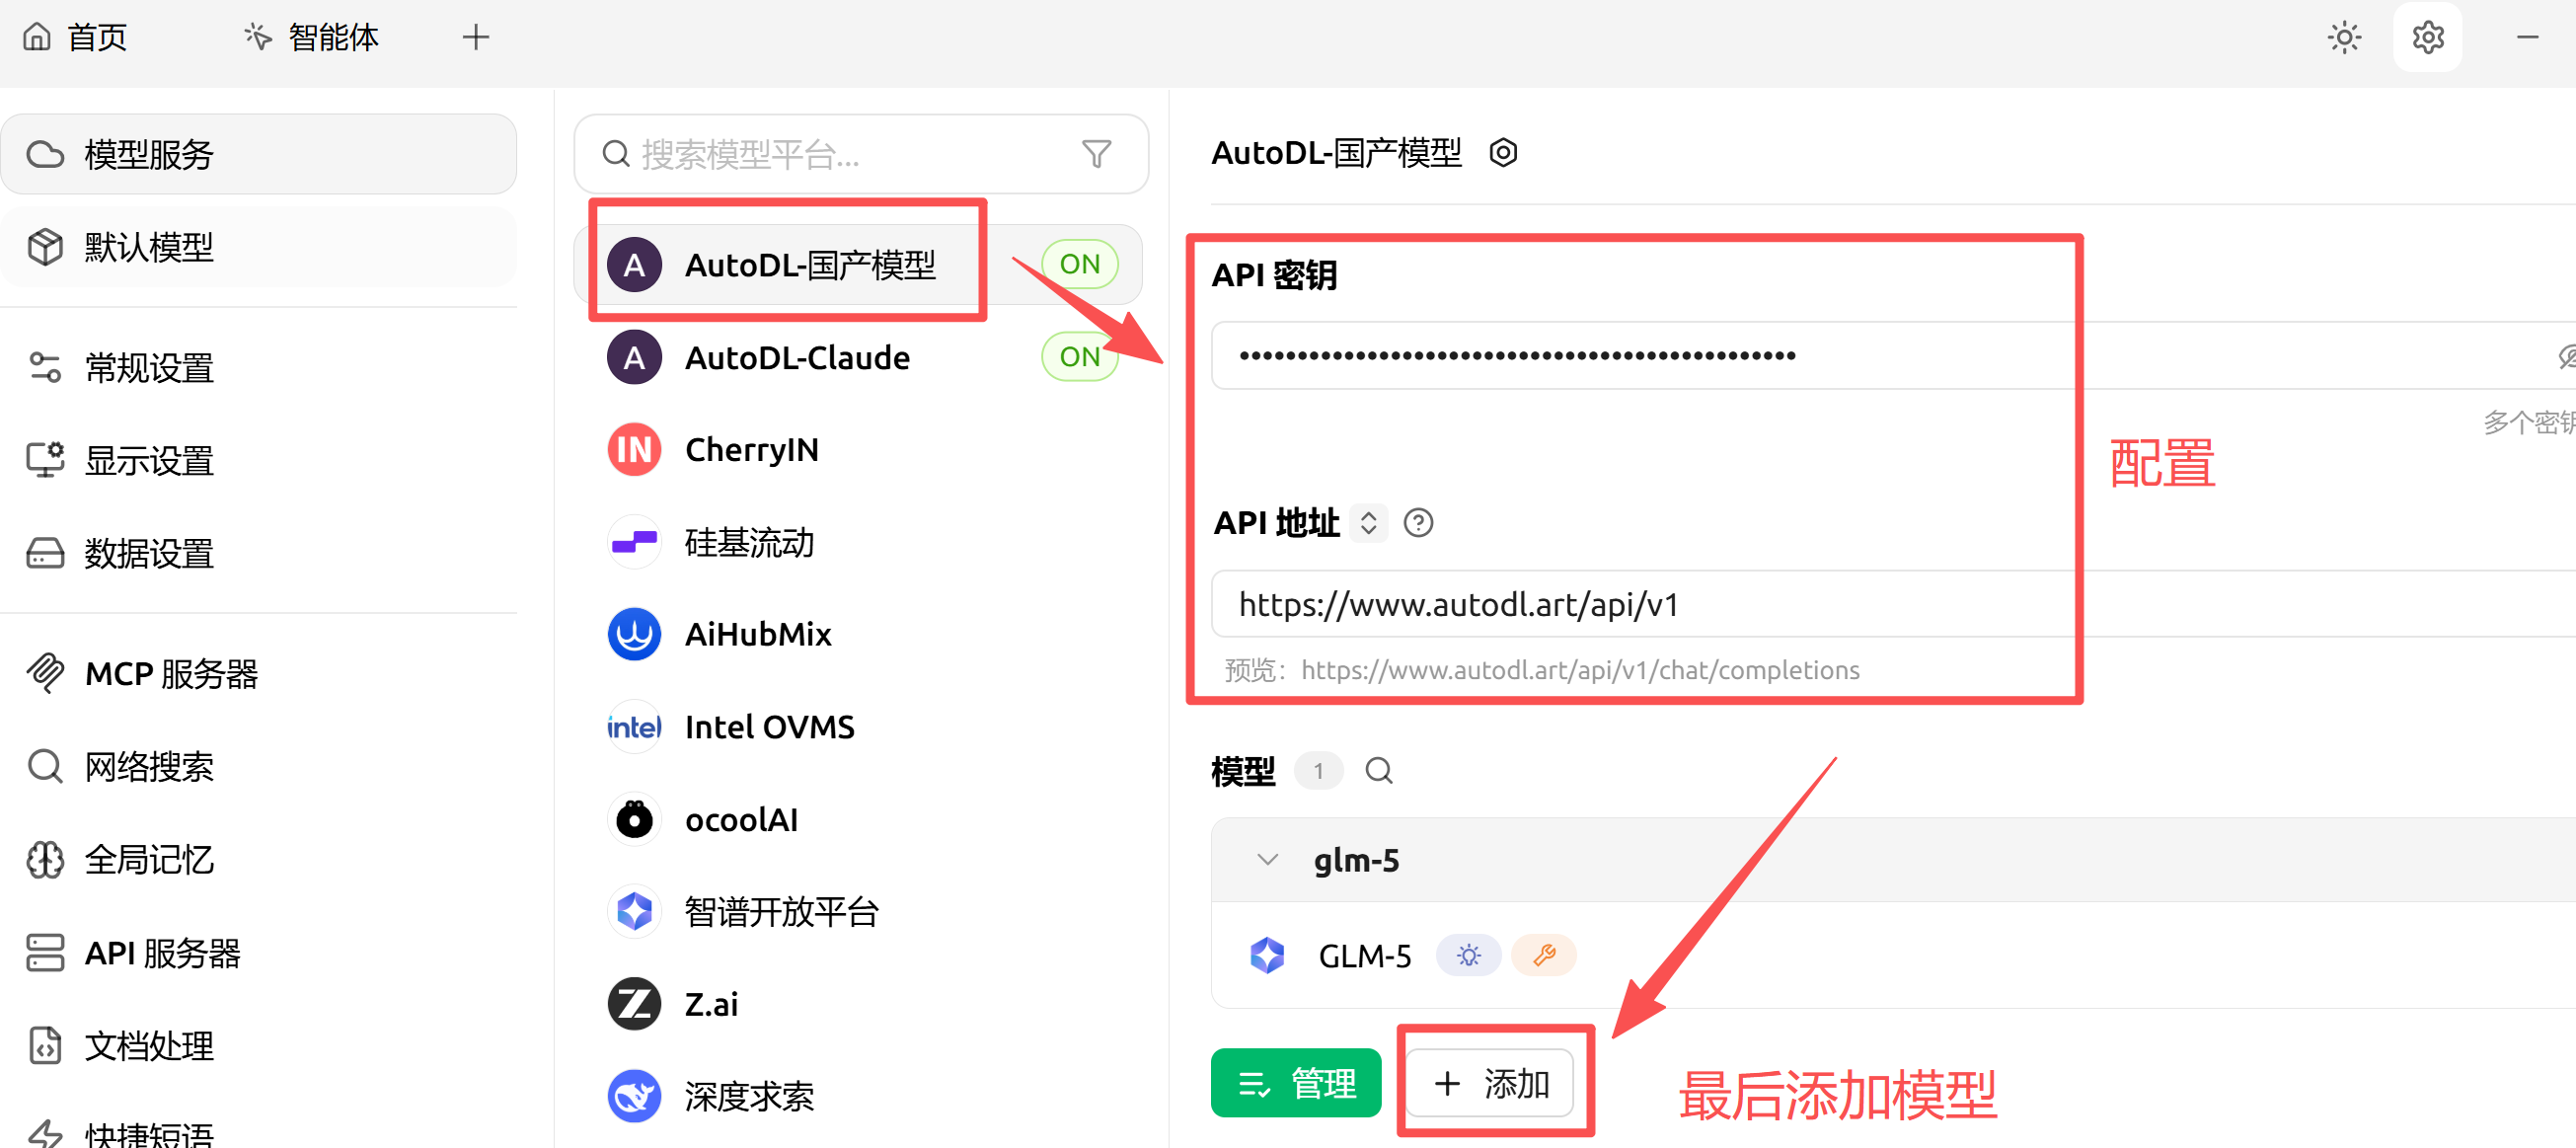The height and width of the screenshot is (1148, 2576).
Task: Collapse the glm-5 model group
Action: [1267, 860]
